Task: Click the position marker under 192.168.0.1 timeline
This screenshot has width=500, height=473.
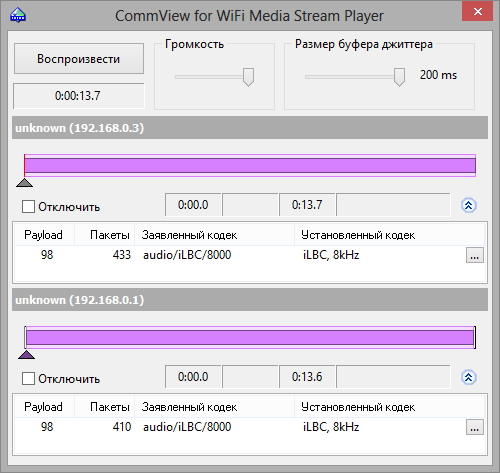Action: pyautogui.click(x=26, y=355)
